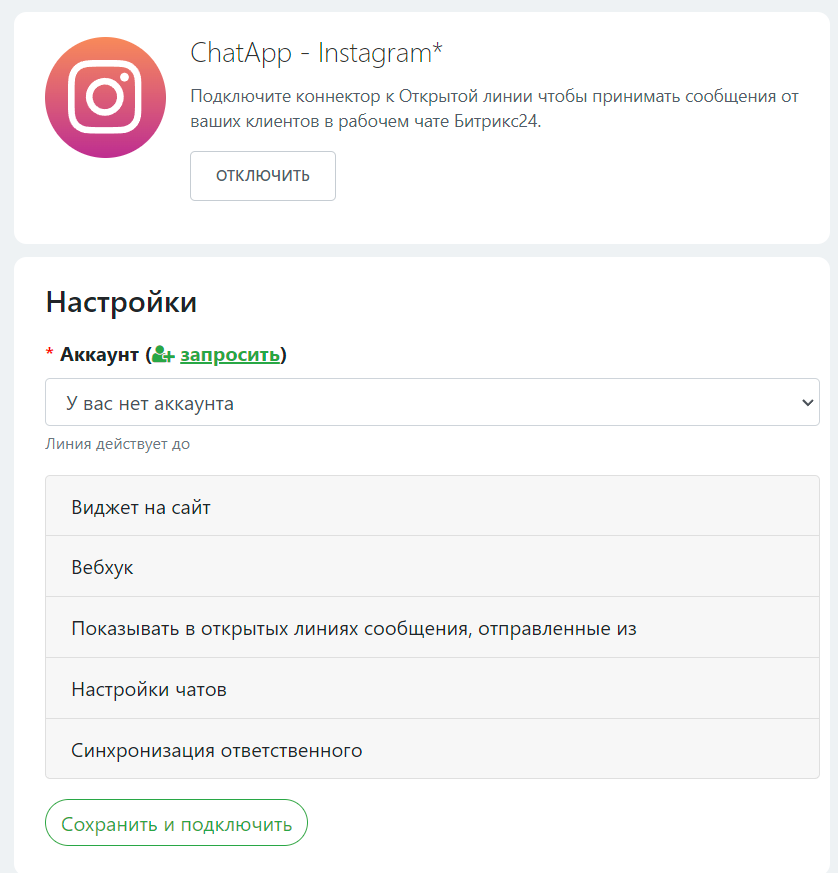This screenshot has width=838, height=873.
Task: Click the 'Линия действует до' hint text
Action: pos(117,444)
